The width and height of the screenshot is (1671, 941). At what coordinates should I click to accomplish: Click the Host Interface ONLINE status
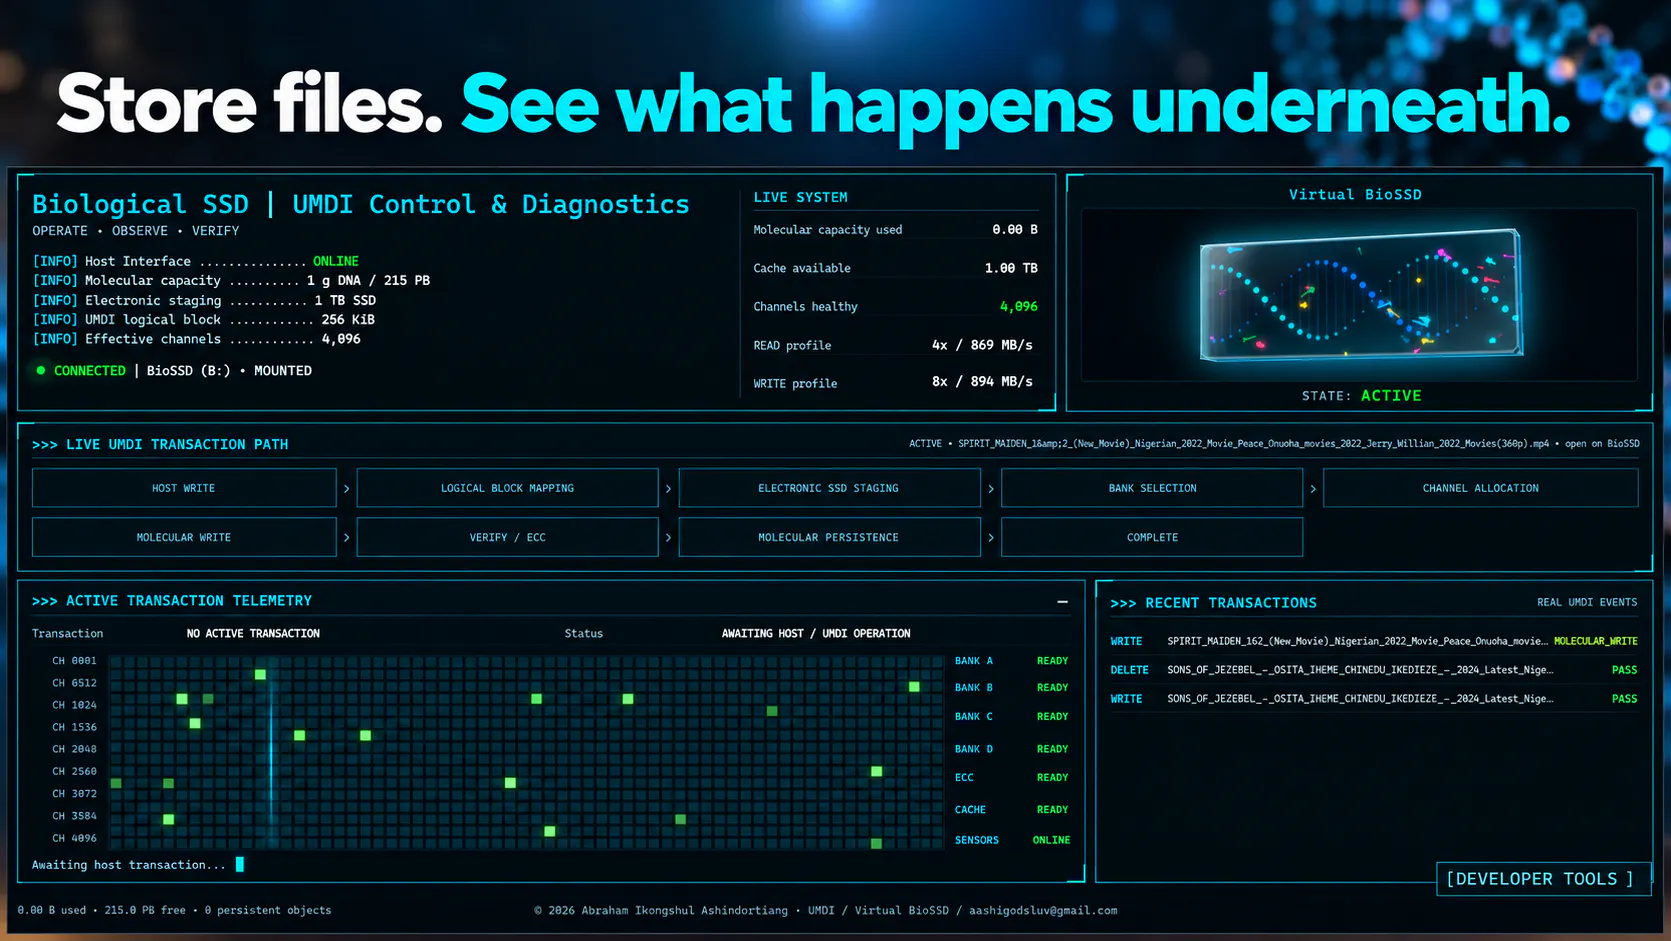pos(336,262)
